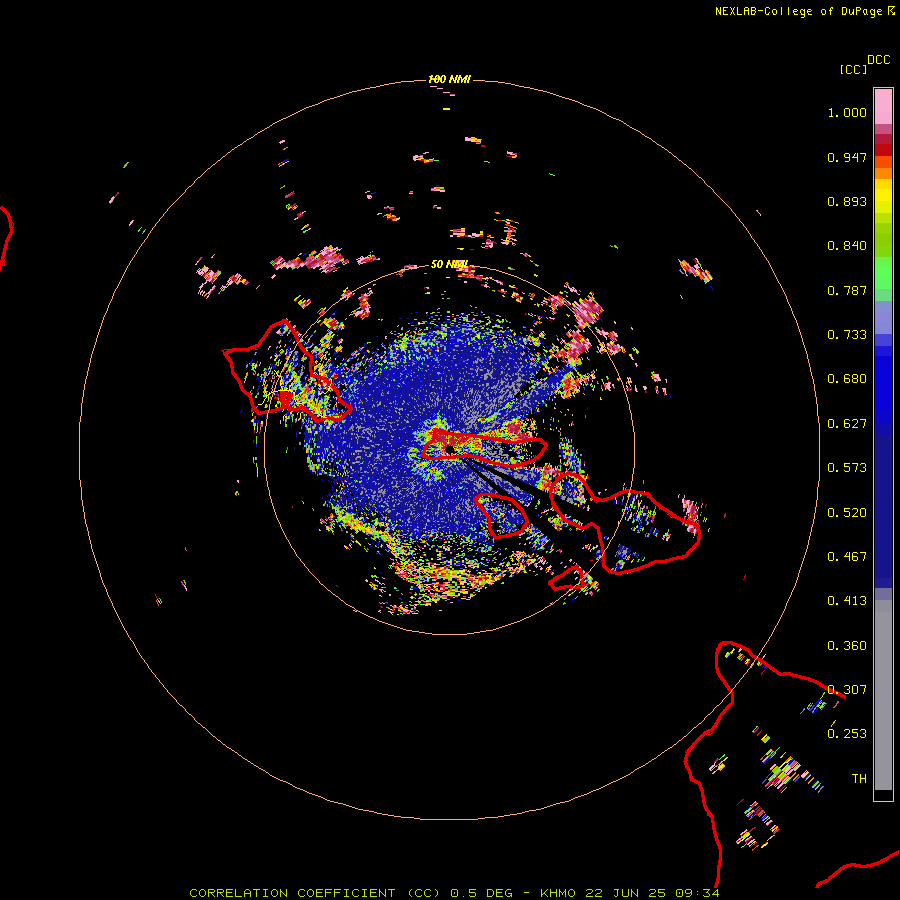The width and height of the screenshot is (900, 900).
Task: Click the Correlation Coefficient caption at bottom
Action: (454, 893)
